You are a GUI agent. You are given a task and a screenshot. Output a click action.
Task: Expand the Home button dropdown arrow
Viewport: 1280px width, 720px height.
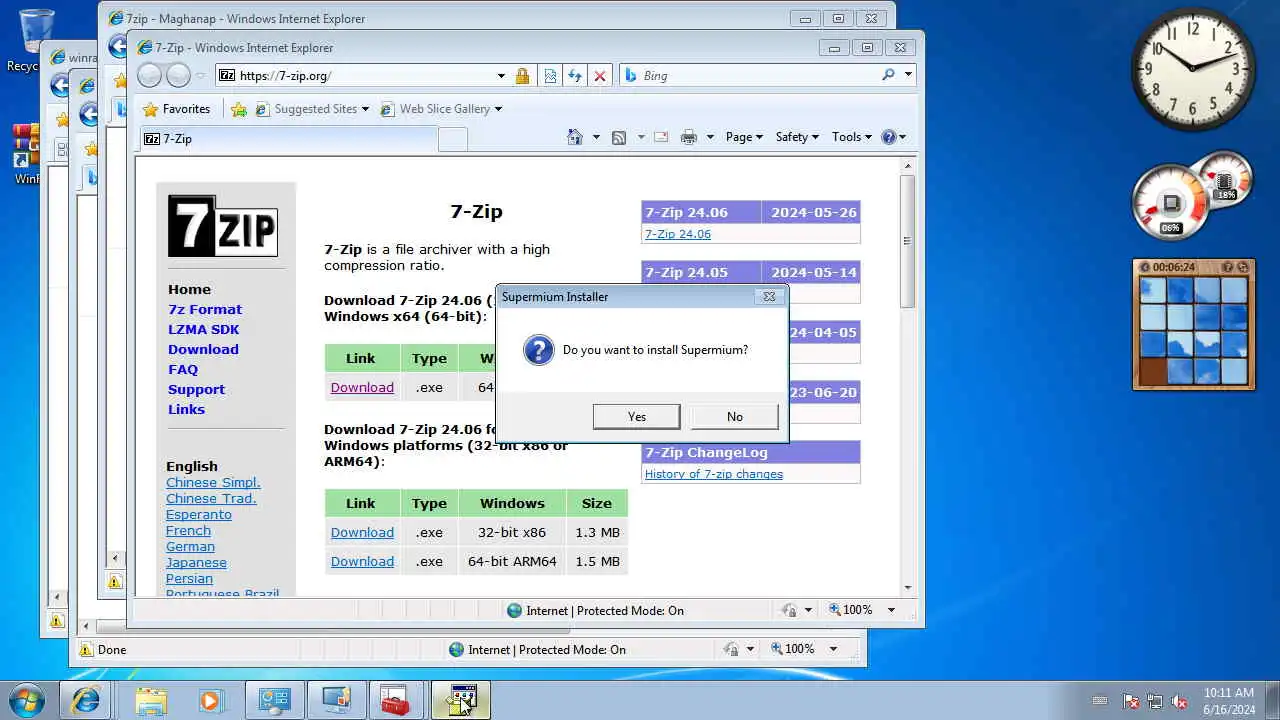point(596,137)
